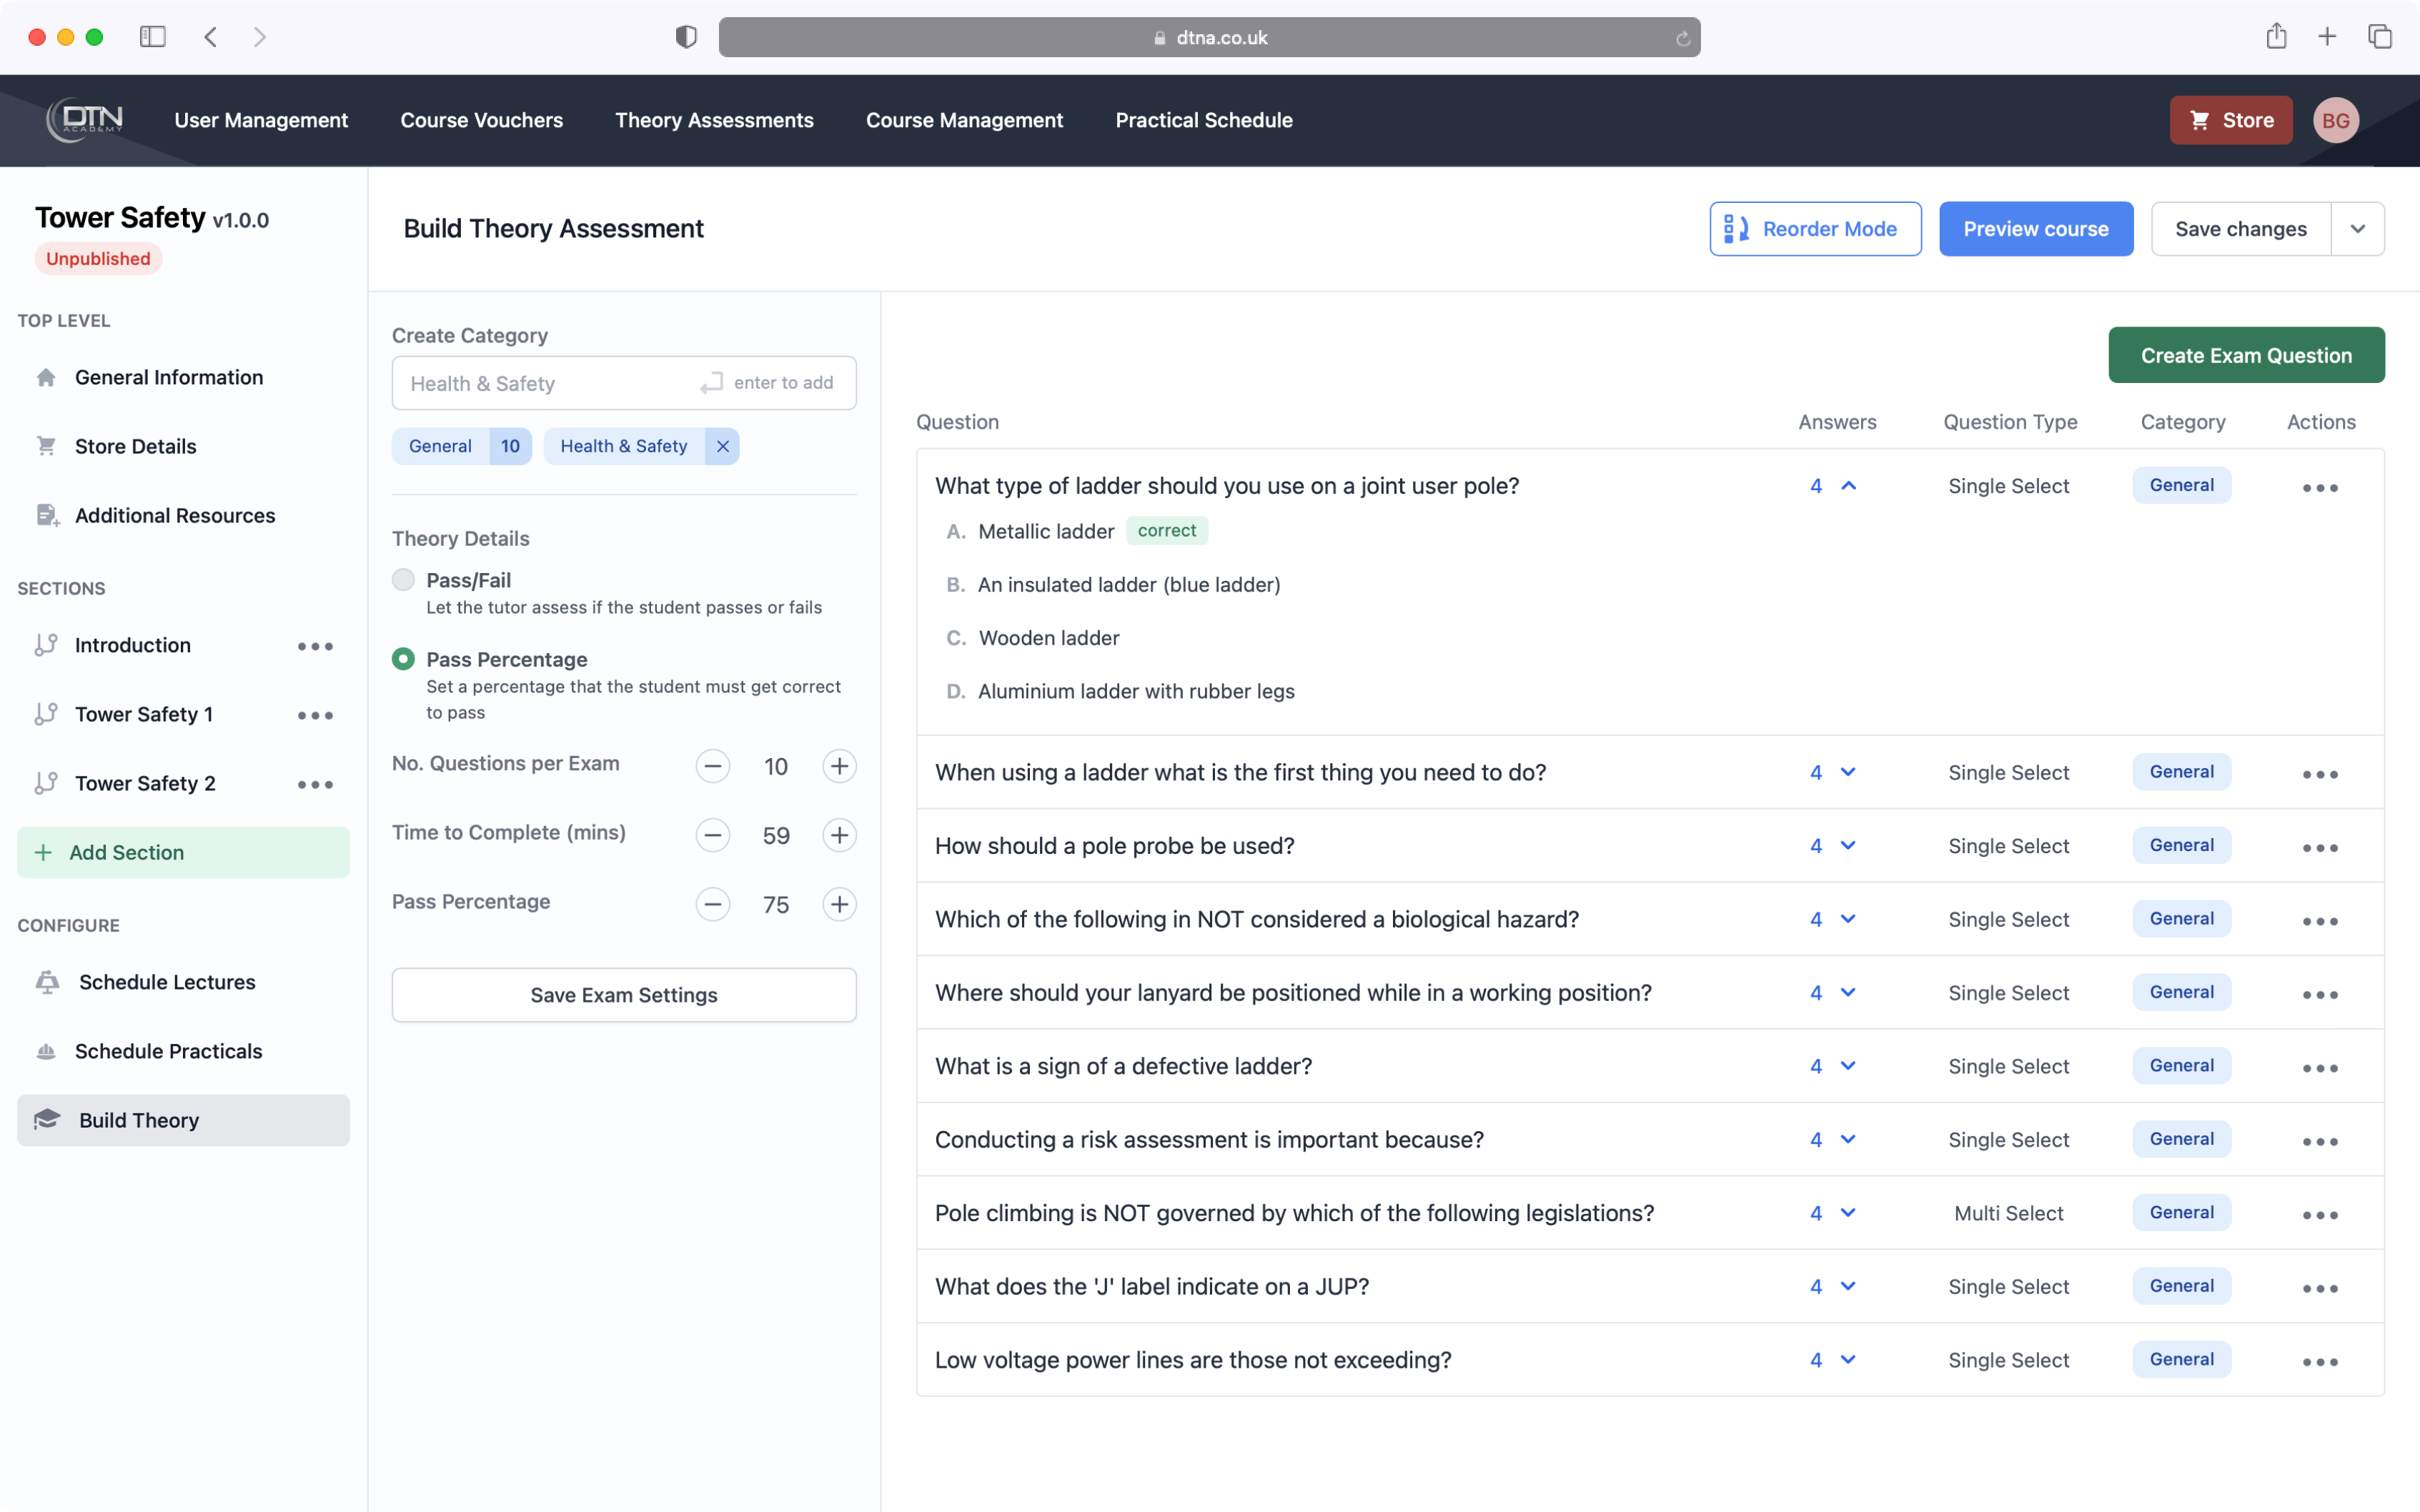Viewport: 2420px width, 1512px height.
Task: Select the Store Details cart icon
Action: 46,446
